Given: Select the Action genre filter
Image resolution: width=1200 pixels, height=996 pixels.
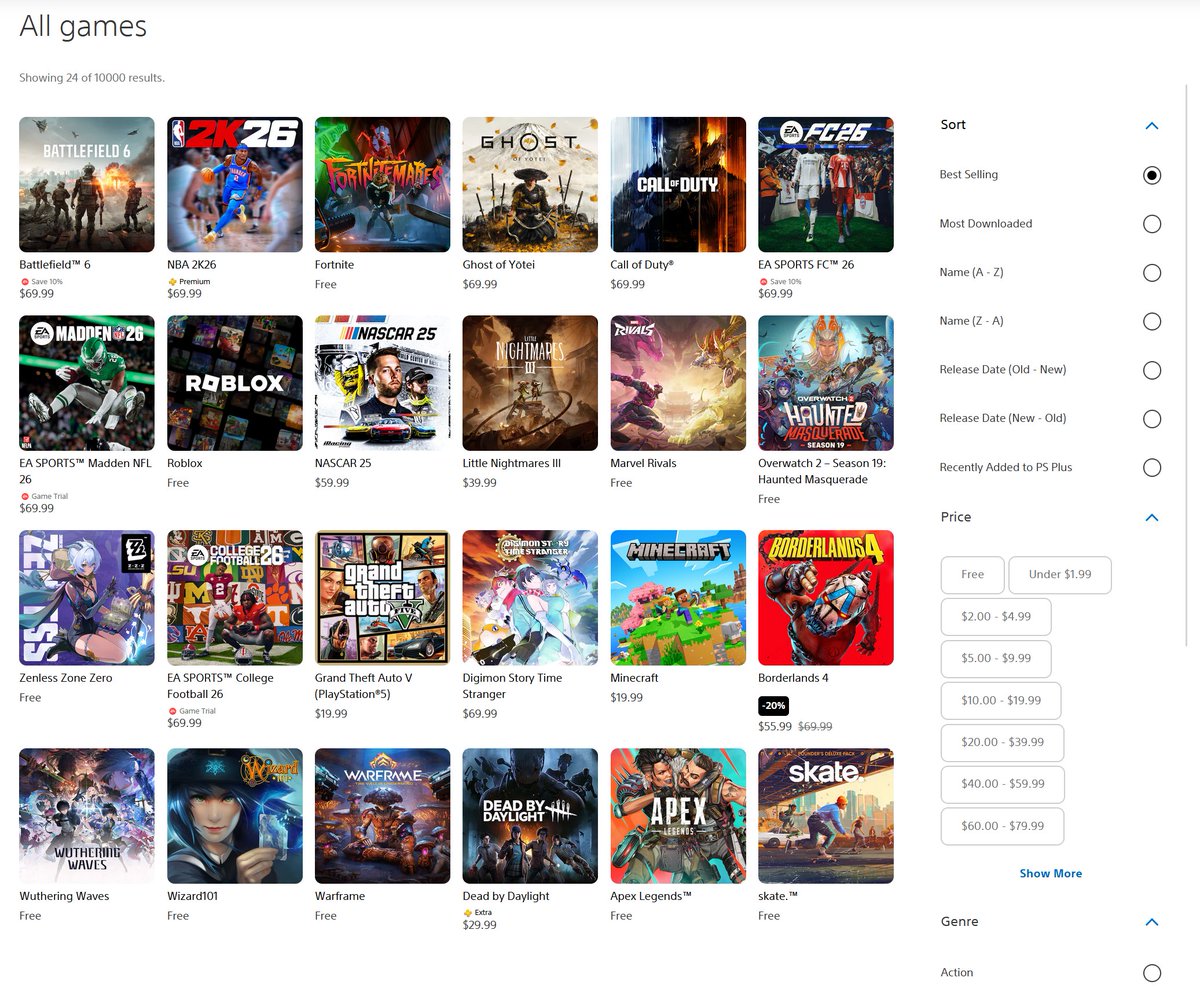Looking at the screenshot, I should 1152,973.
